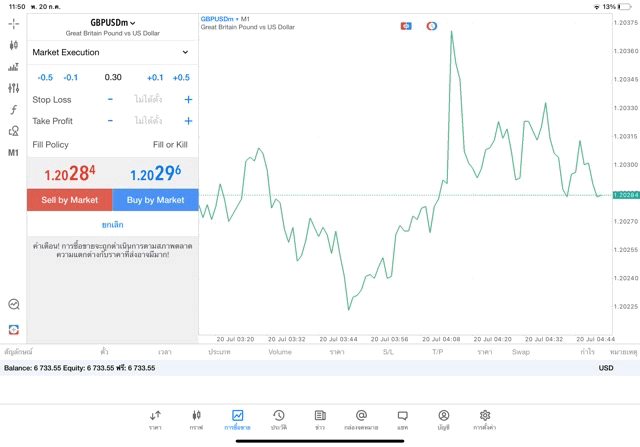This screenshot has height=447, width=640.
Task: Open the indicators bar chart icon
Action: (x=13, y=67)
